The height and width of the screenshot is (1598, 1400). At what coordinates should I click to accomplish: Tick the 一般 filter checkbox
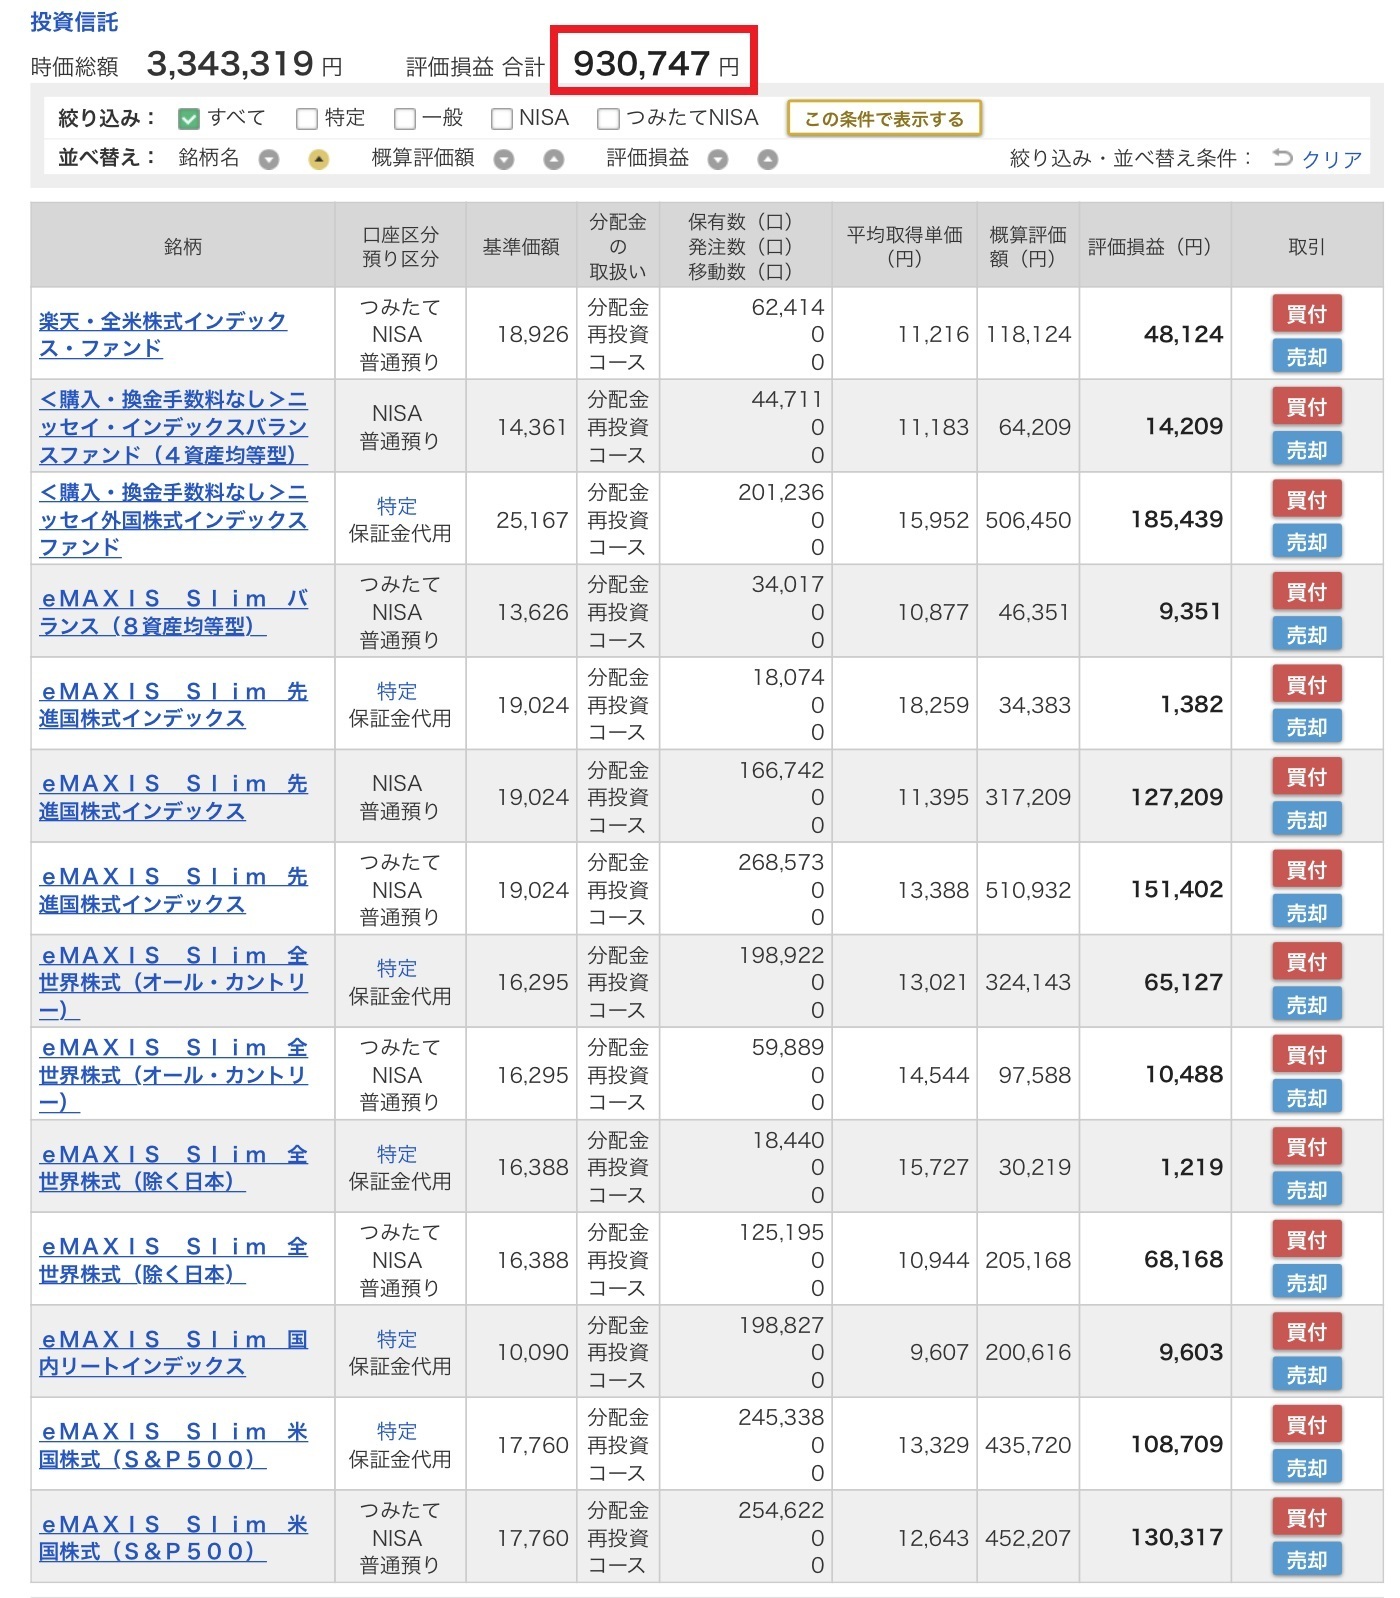click(405, 119)
